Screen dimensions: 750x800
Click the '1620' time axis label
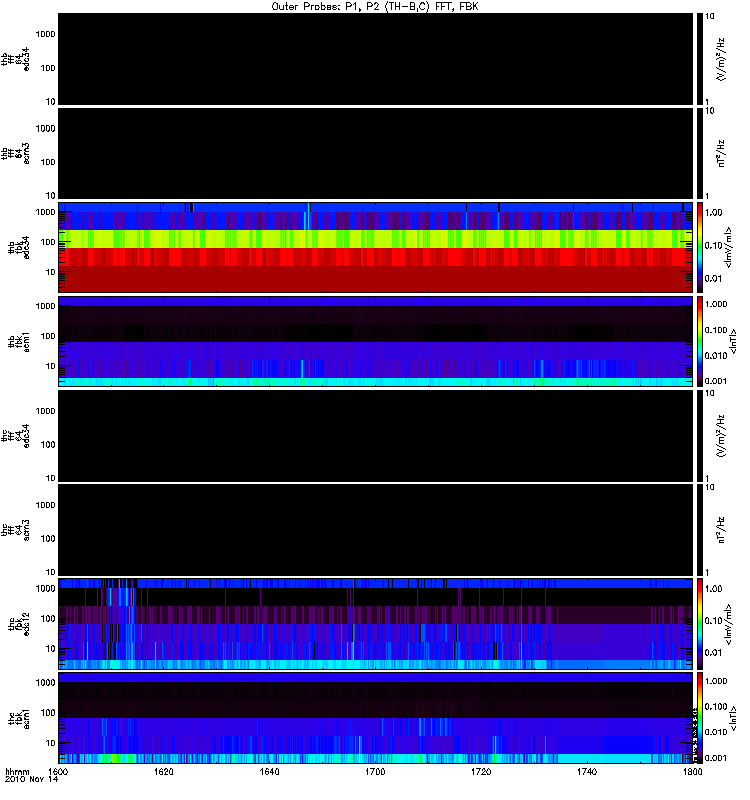click(x=164, y=771)
